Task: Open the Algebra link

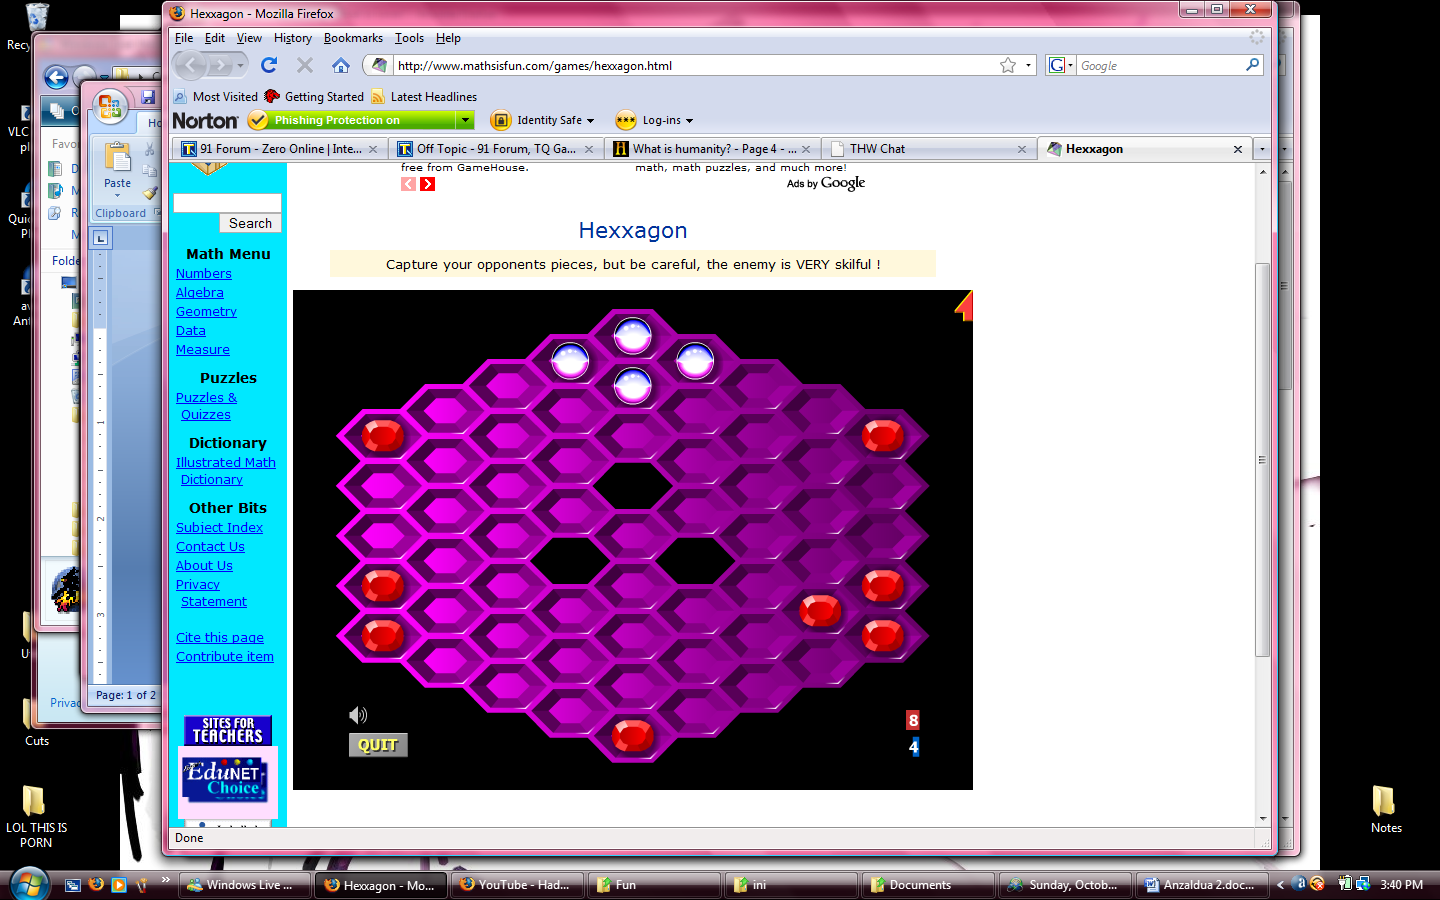Action: pyautogui.click(x=200, y=293)
